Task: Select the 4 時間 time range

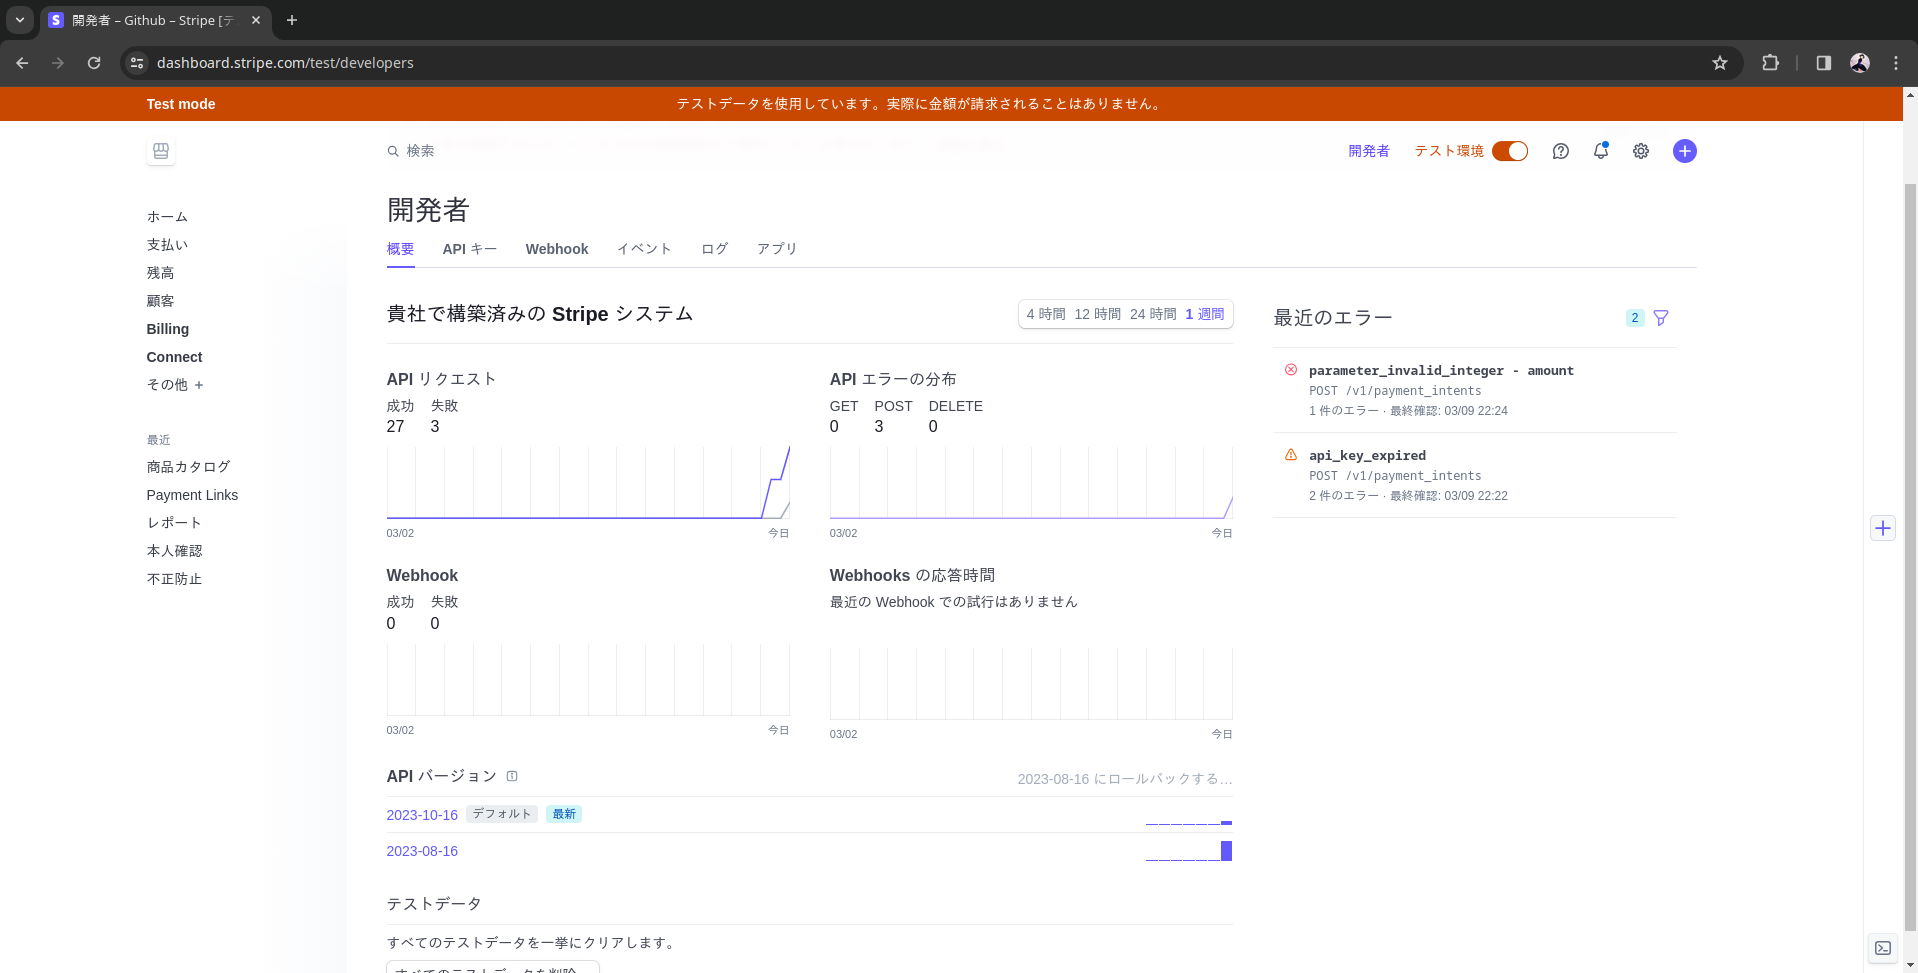Action: pyautogui.click(x=1046, y=314)
